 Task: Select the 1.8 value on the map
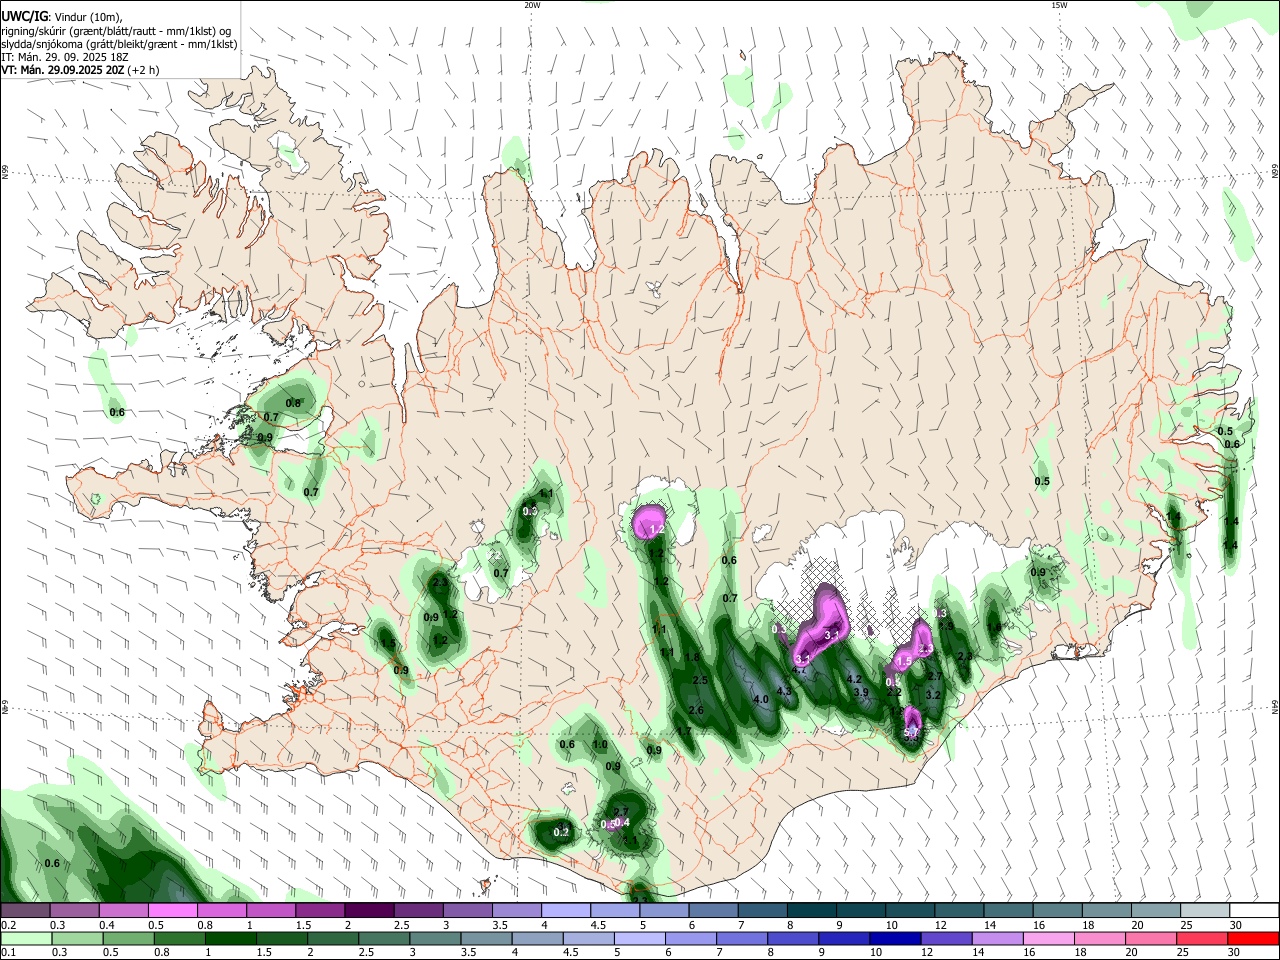pos(693,658)
